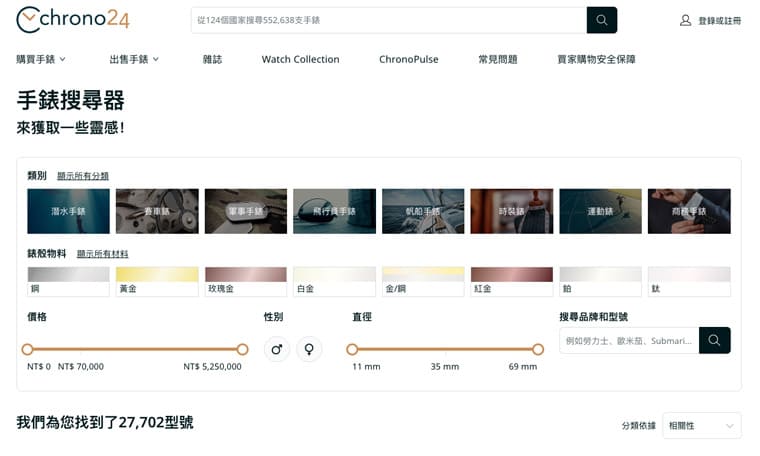Click the brand search magnifier button
The height and width of the screenshot is (456, 760).
click(x=714, y=340)
